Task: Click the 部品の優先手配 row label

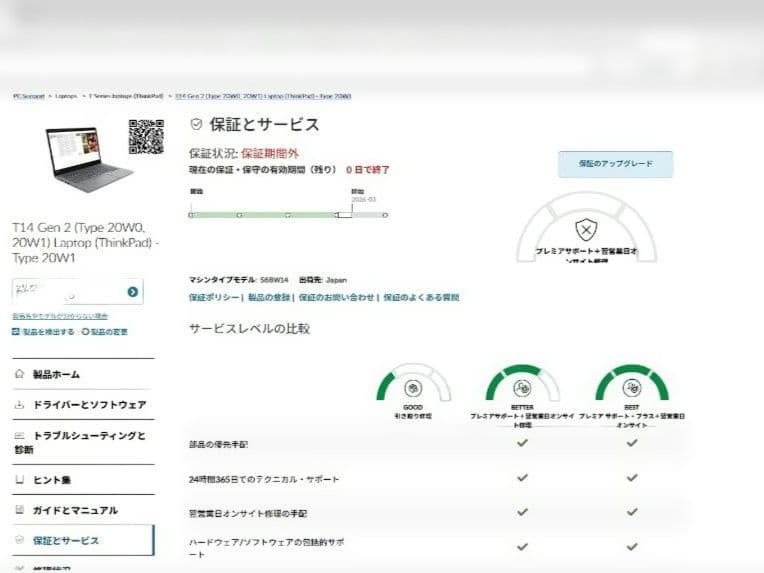Action: tap(218, 444)
